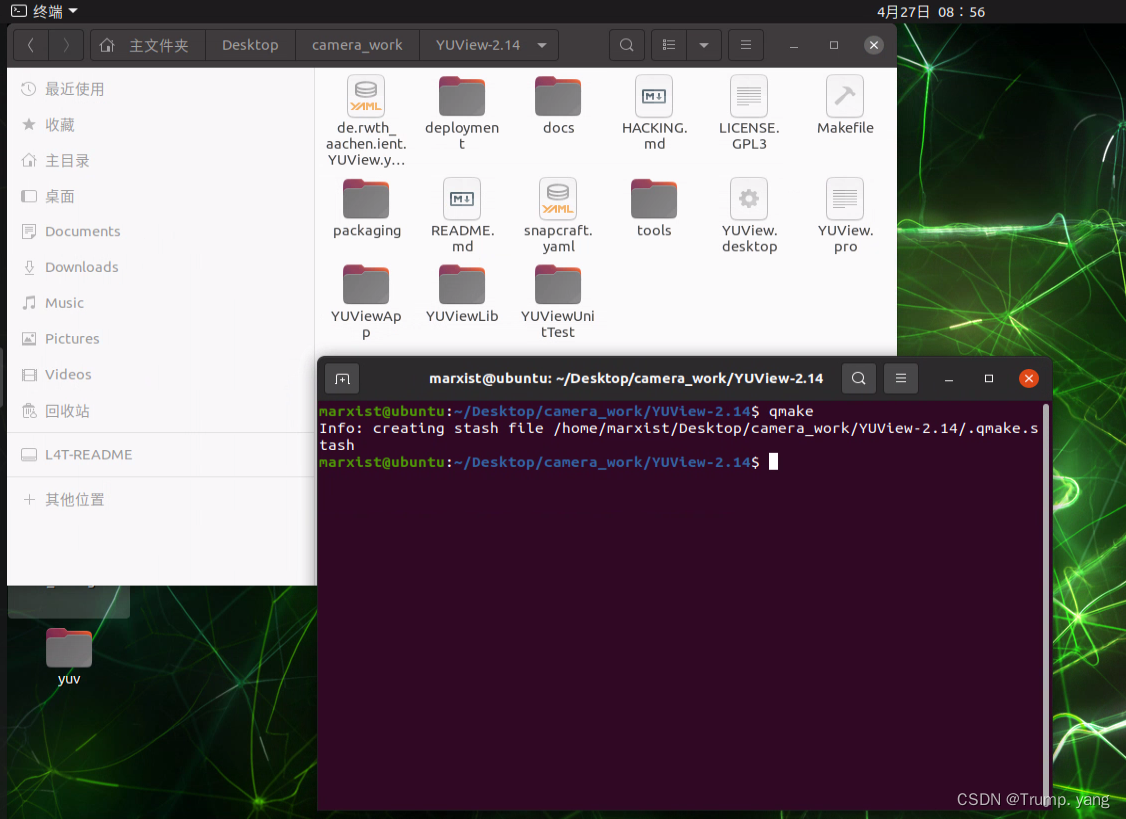Open the deployment folder
Screen dimensions: 1126x819
[x=462, y=97]
